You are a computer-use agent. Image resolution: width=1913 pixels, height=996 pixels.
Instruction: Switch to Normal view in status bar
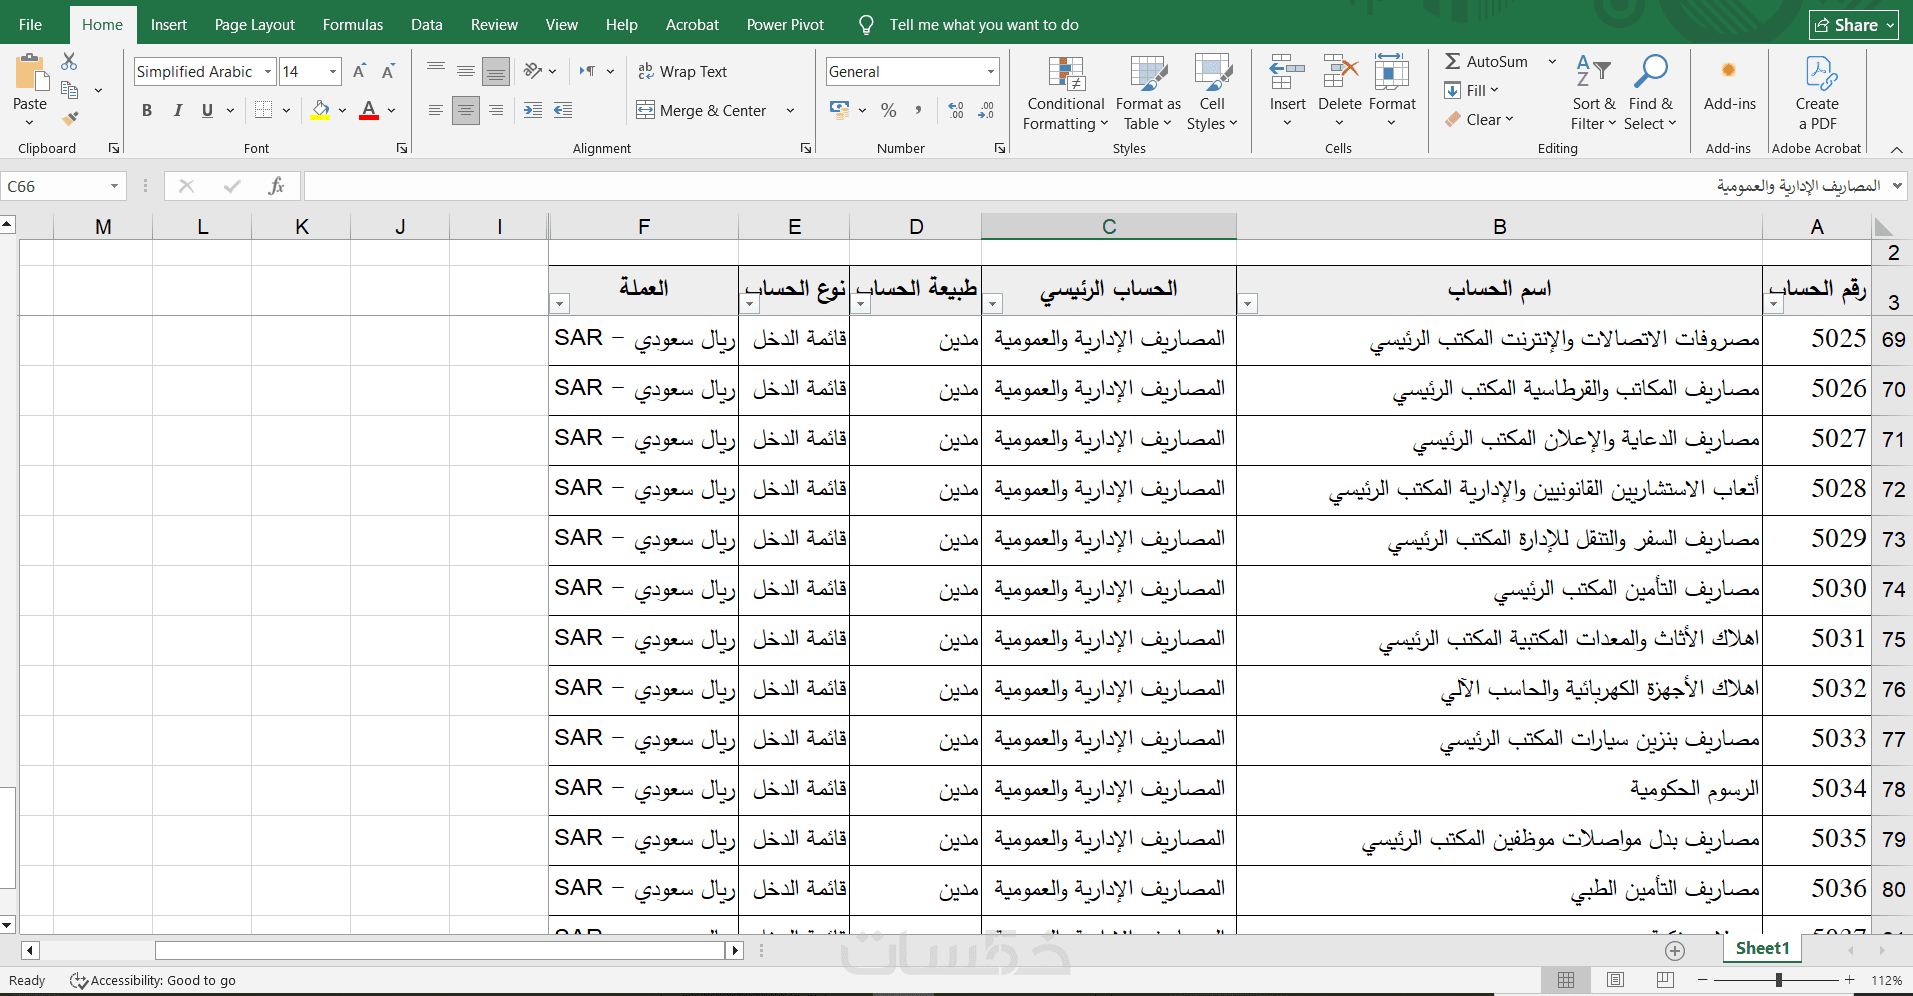point(1566,980)
